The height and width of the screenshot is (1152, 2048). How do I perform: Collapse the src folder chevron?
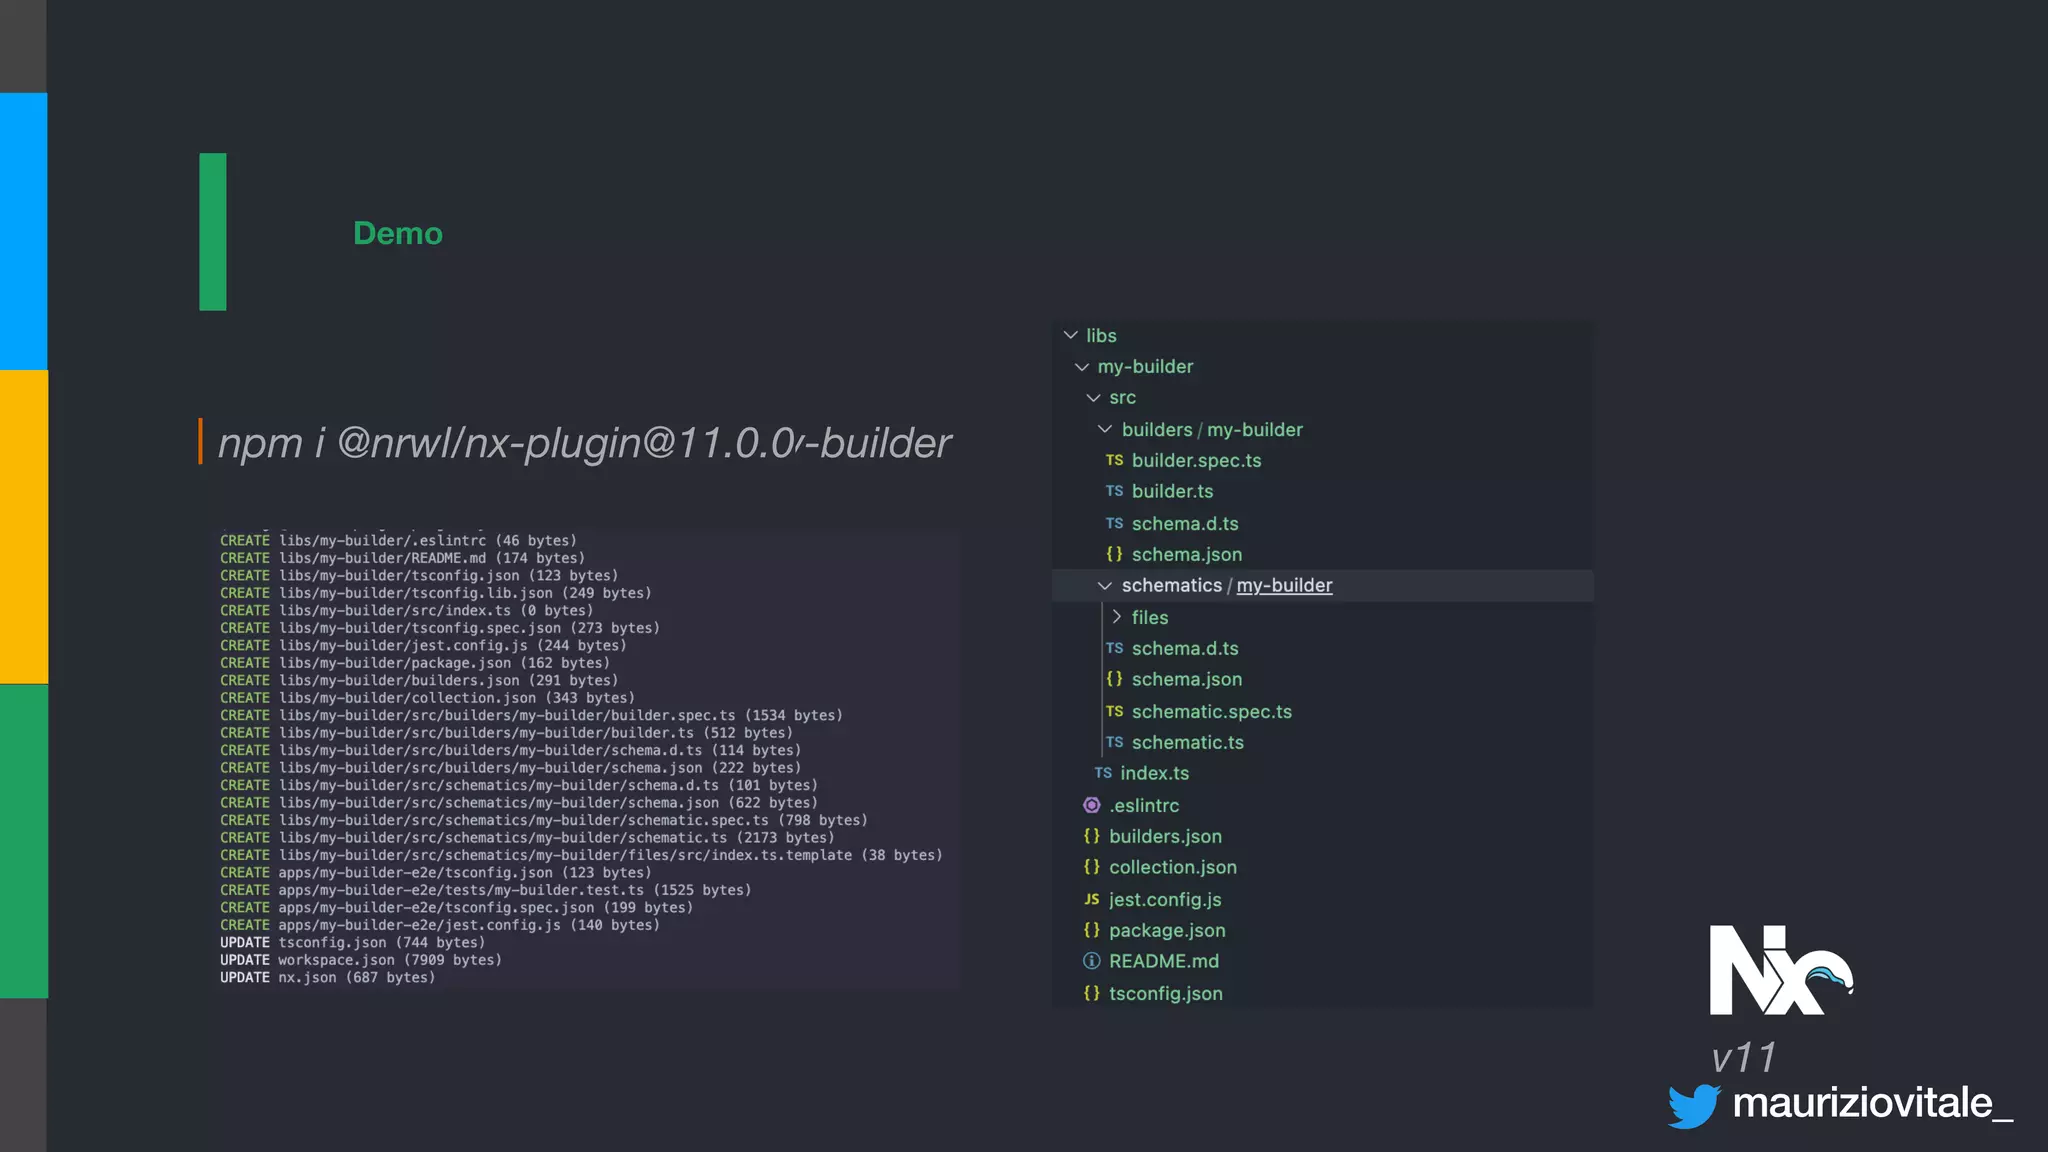coord(1093,398)
